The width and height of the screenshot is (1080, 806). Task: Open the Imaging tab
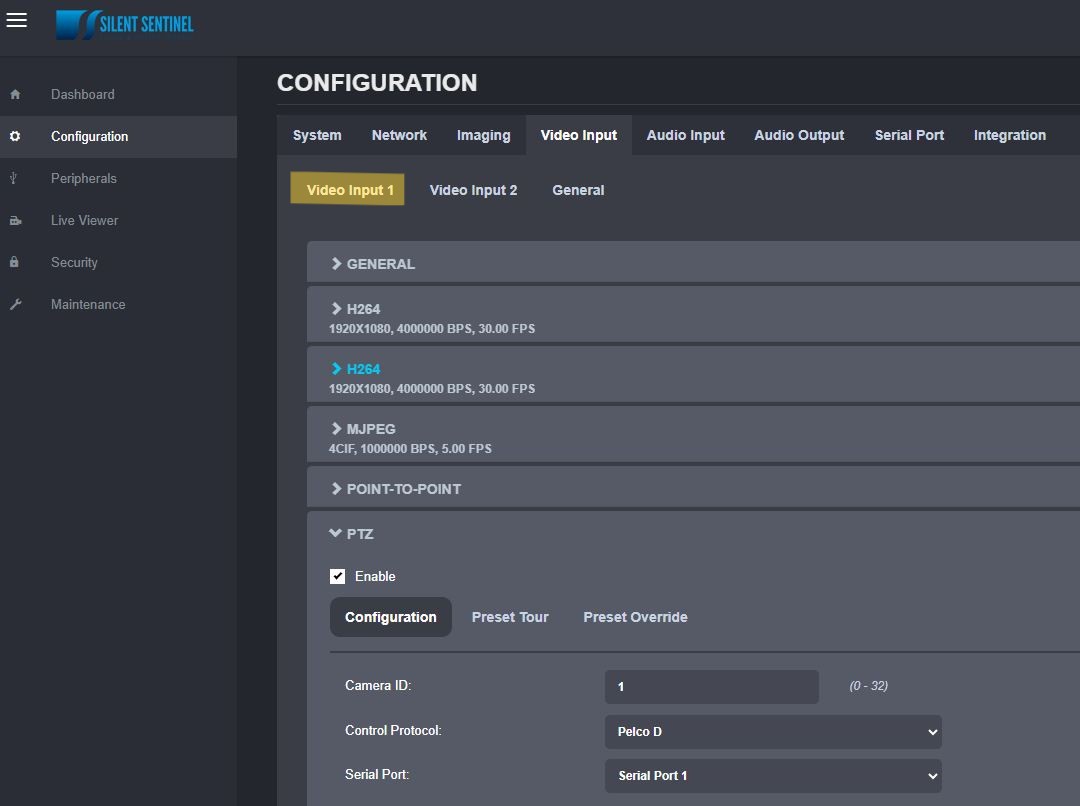[x=484, y=135]
